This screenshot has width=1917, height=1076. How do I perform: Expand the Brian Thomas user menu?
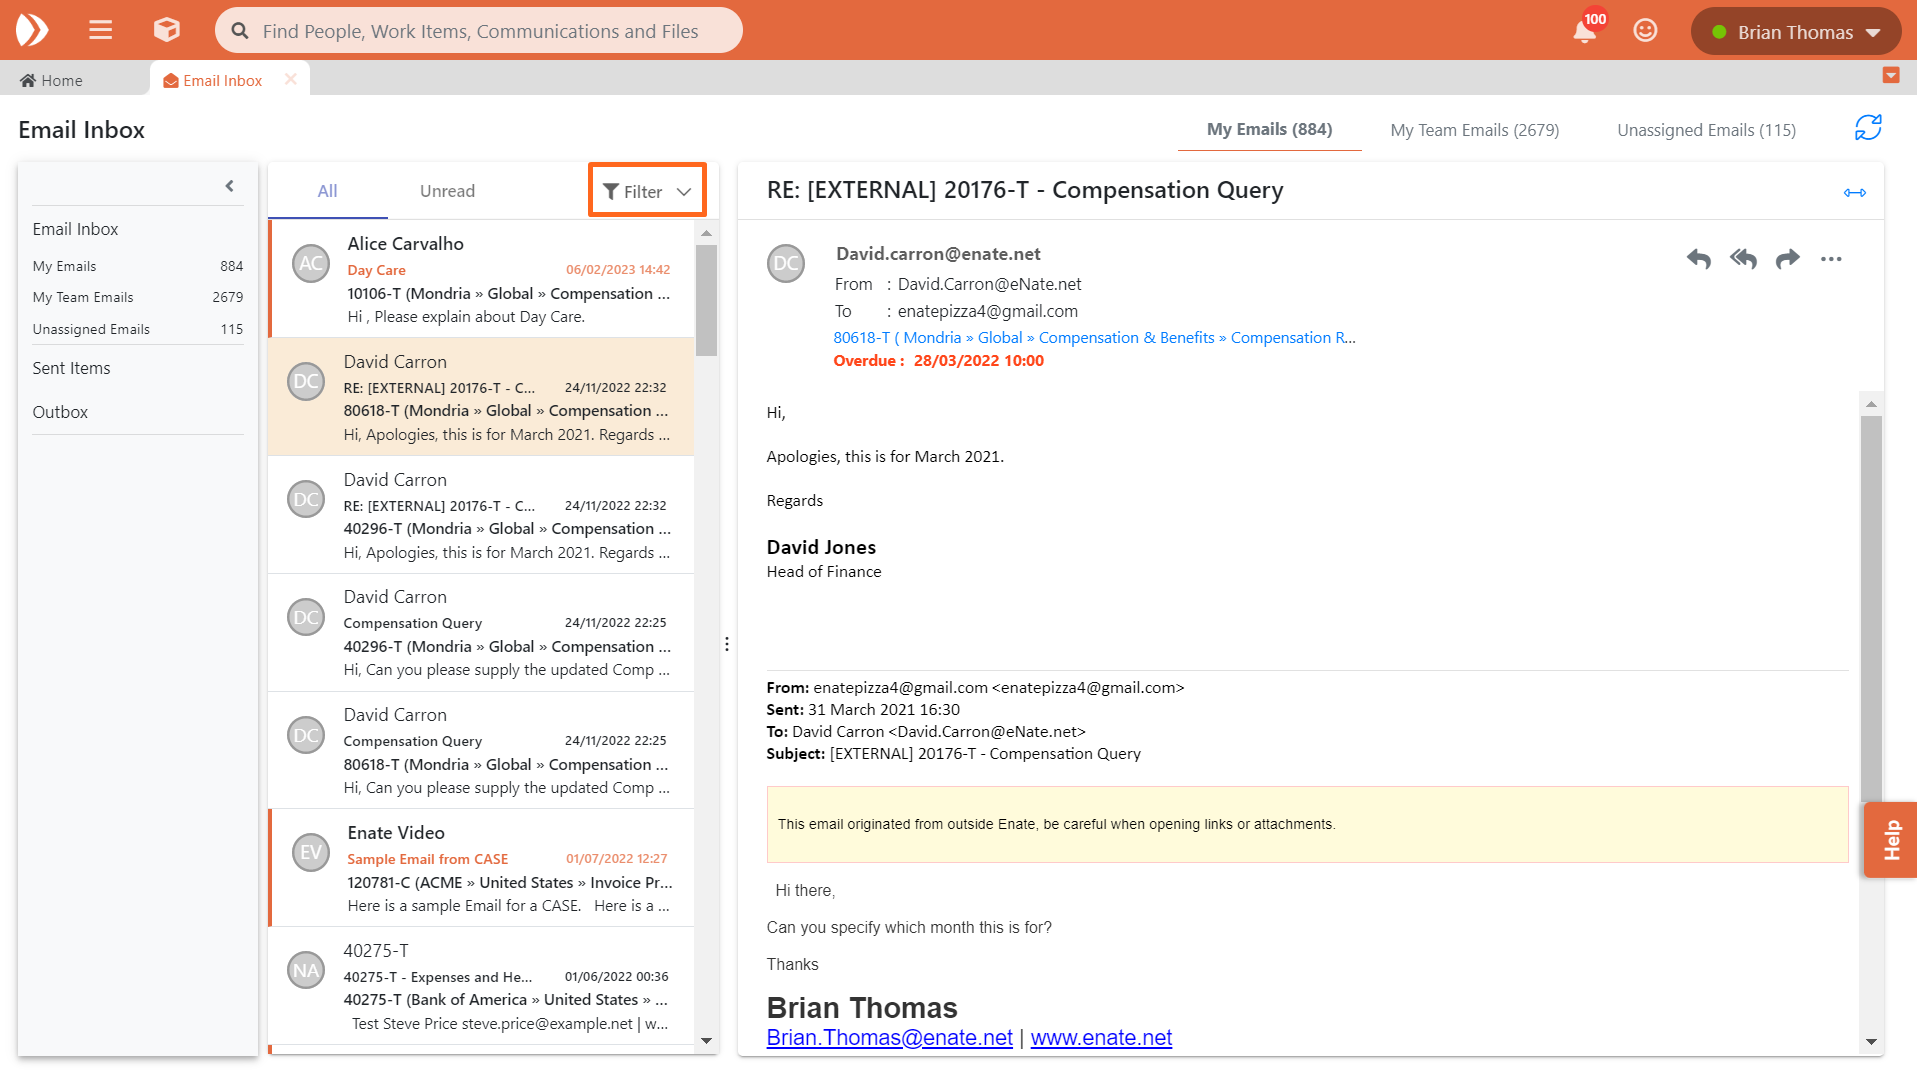[x=1796, y=32]
